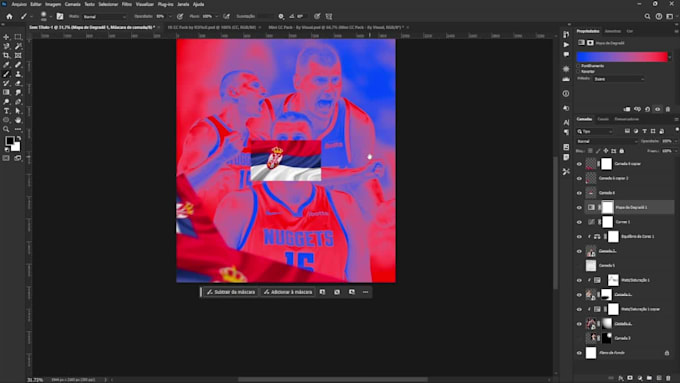Select the Clone Stamp tool
680x383 pixels.
pos(18,74)
